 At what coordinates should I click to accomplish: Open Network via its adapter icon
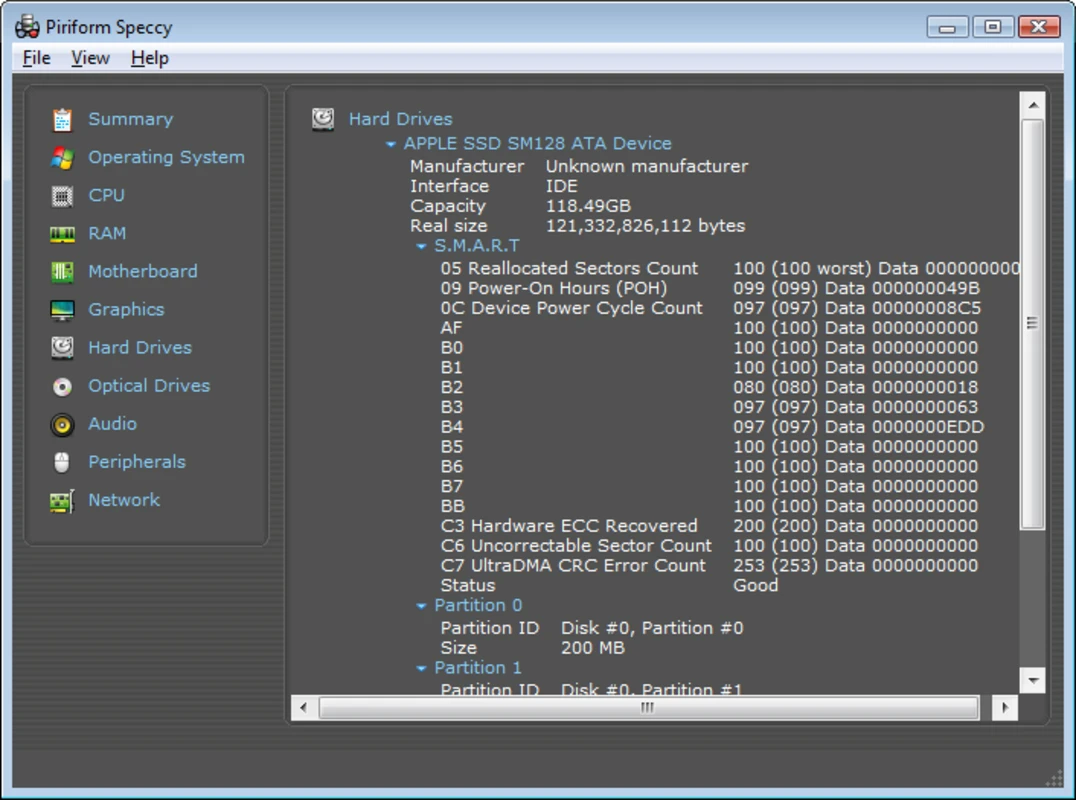63,499
